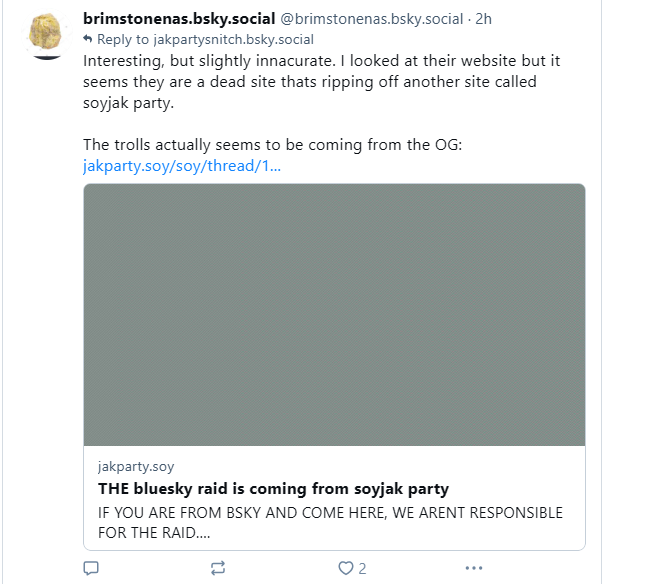Image resolution: width=668 pixels, height=584 pixels.
Task: Open the post via the 2h timestamp
Action: pos(483,19)
